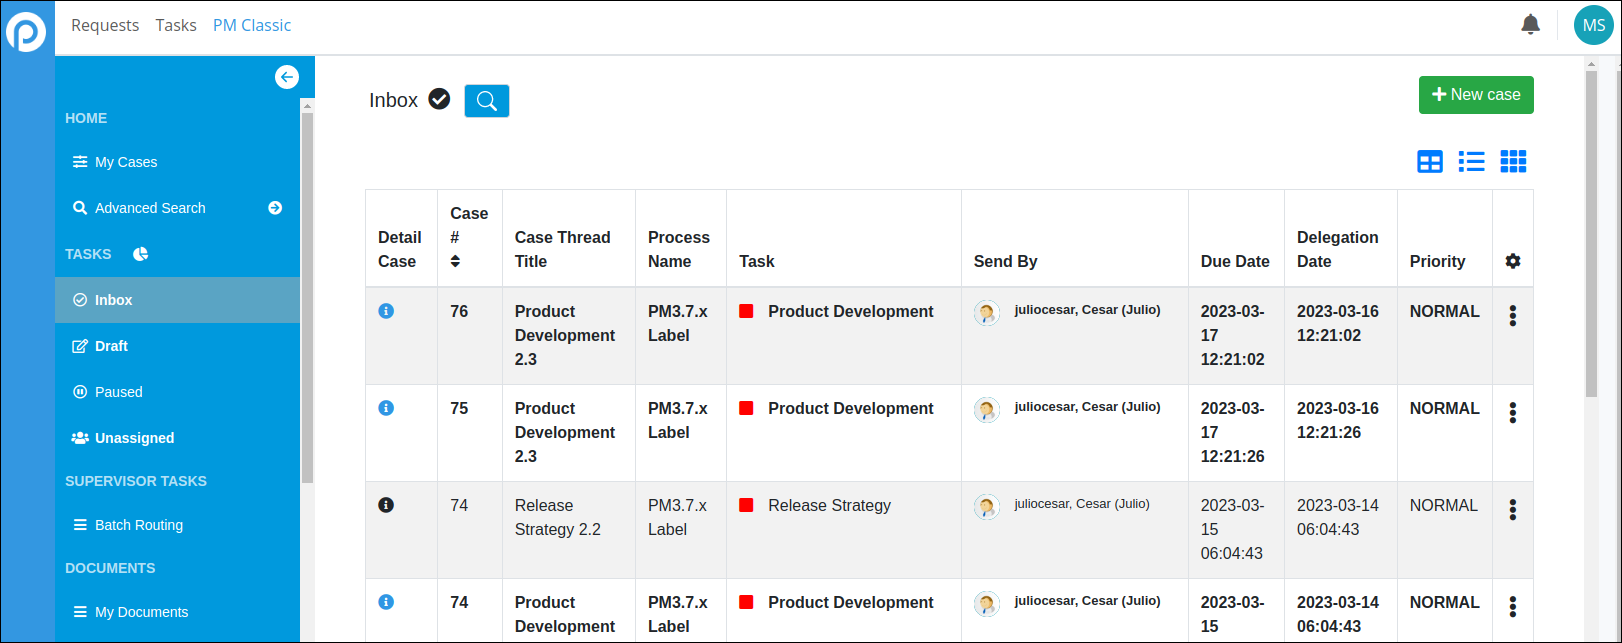Open detail info for case 74 Release Strategy
This screenshot has width=1622, height=643.
(x=386, y=505)
